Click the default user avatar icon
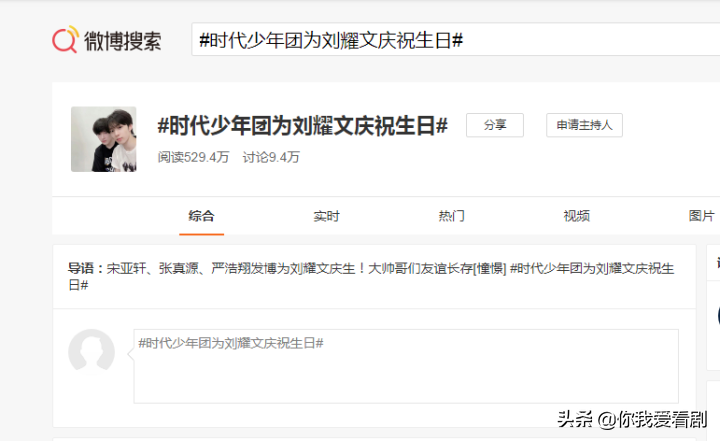This screenshot has width=720, height=441. pos(91,351)
